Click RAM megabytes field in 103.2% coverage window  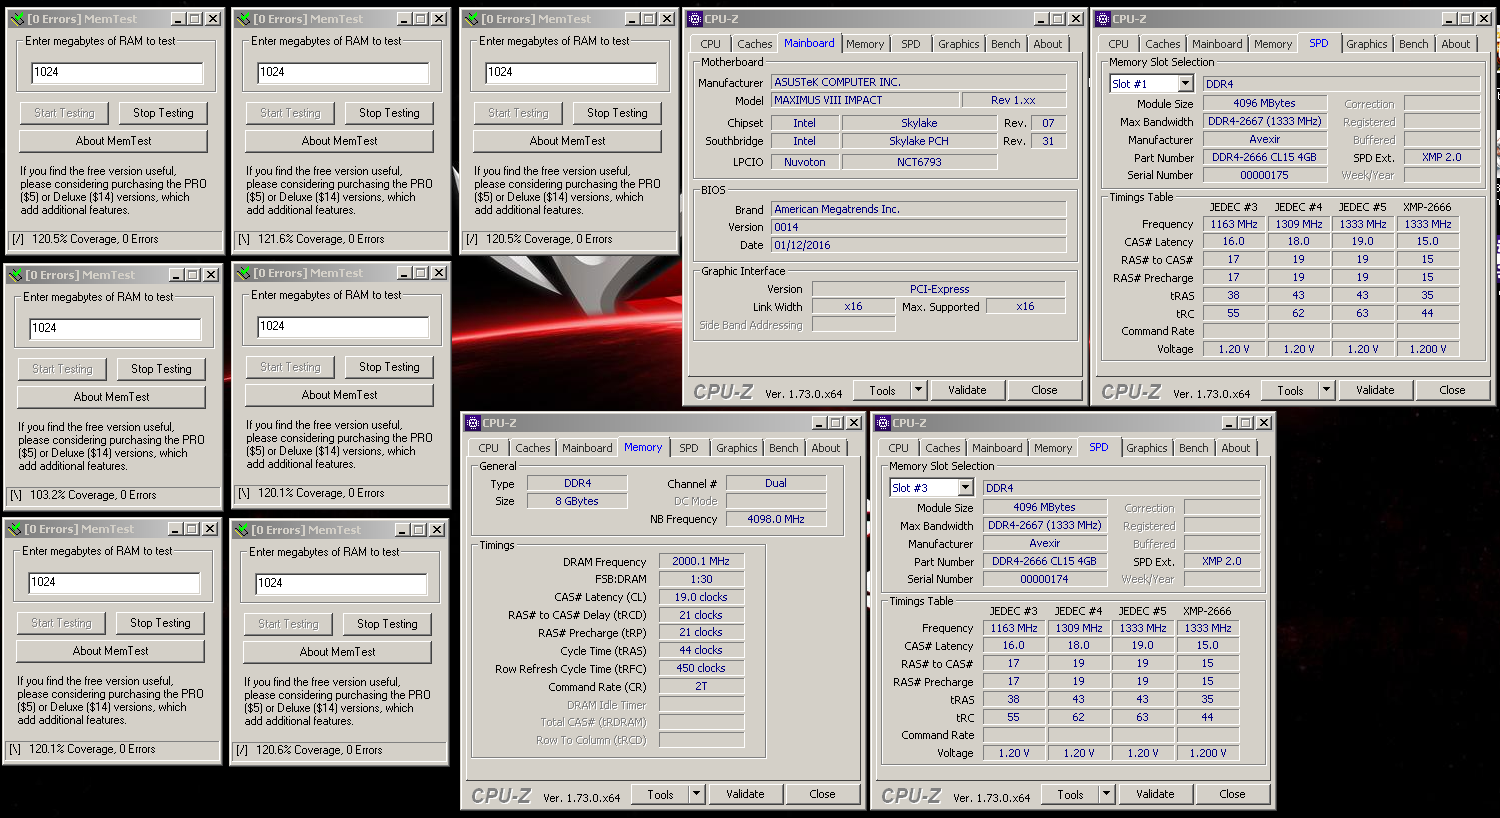[x=115, y=329]
